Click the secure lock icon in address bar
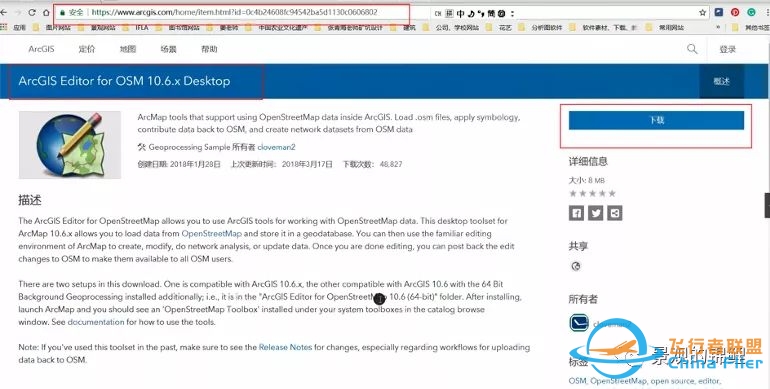The height and width of the screenshot is (389, 770). 62,12
